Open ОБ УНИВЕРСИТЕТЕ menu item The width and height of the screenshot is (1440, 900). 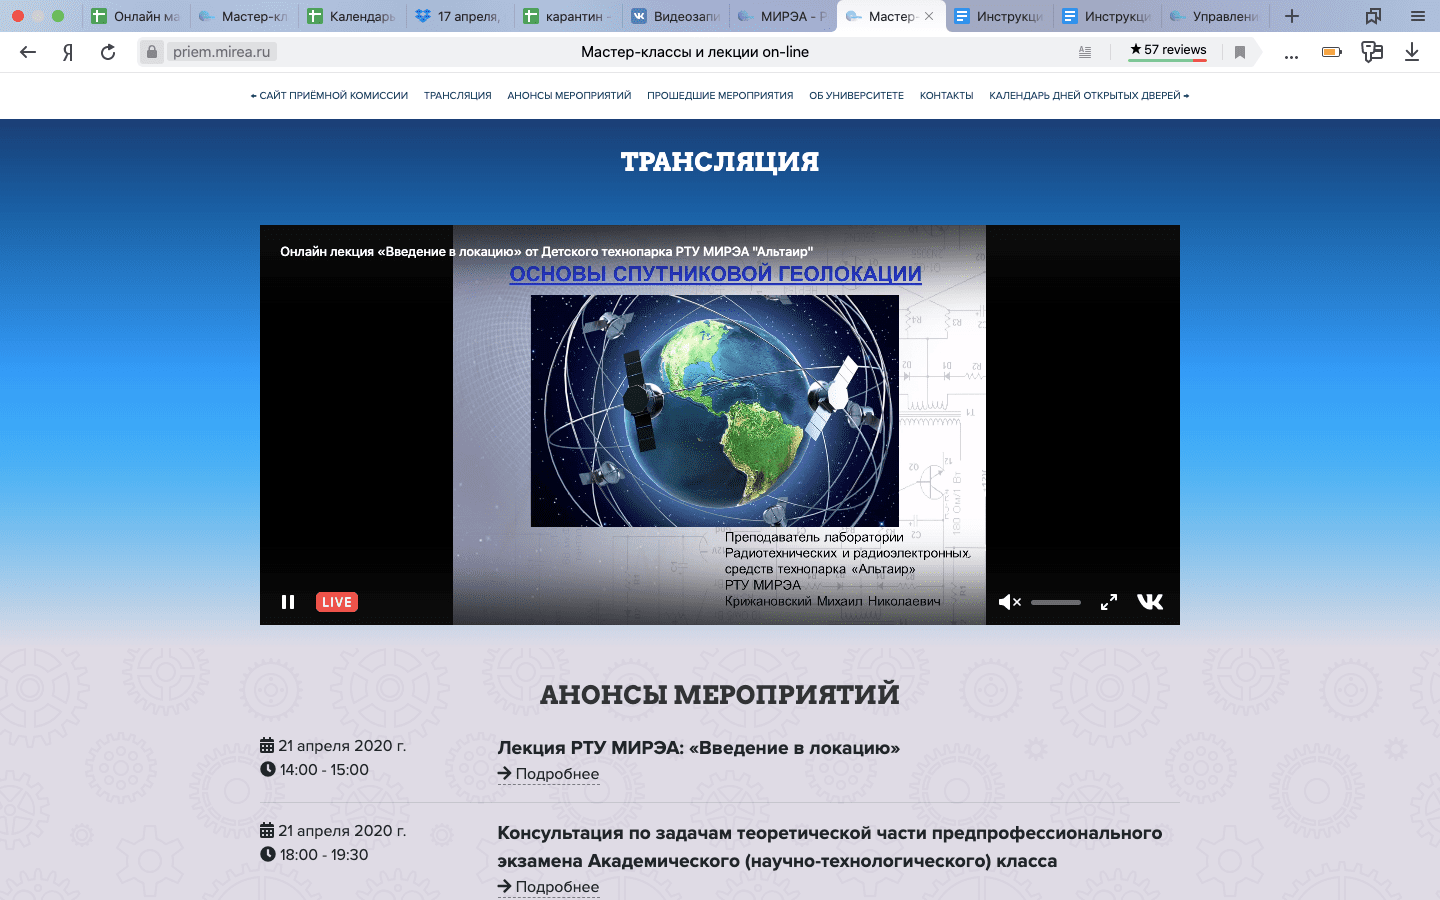pos(856,96)
